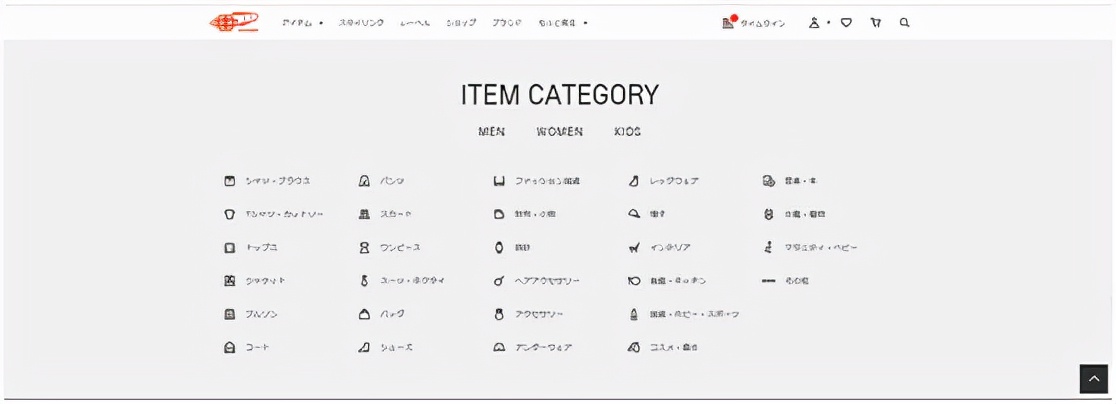Choose the シューズ shoes category icon
Screen dimensions: 1116x404
365,347
